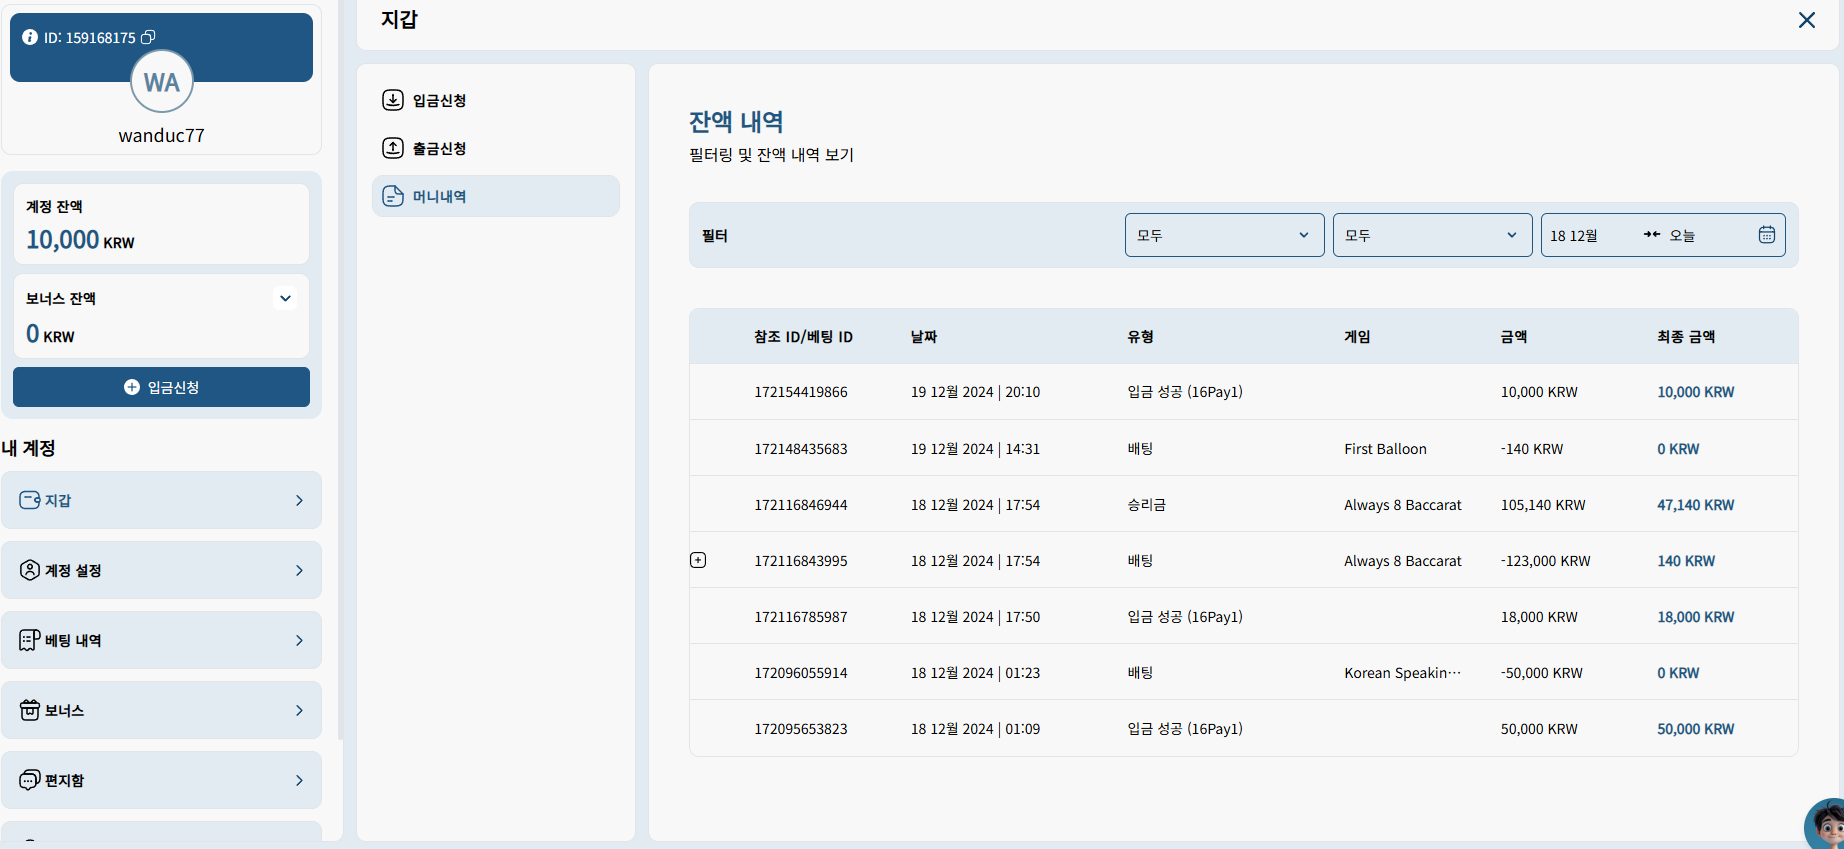Click the 유형 column header

pyautogui.click(x=1141, y=337)
